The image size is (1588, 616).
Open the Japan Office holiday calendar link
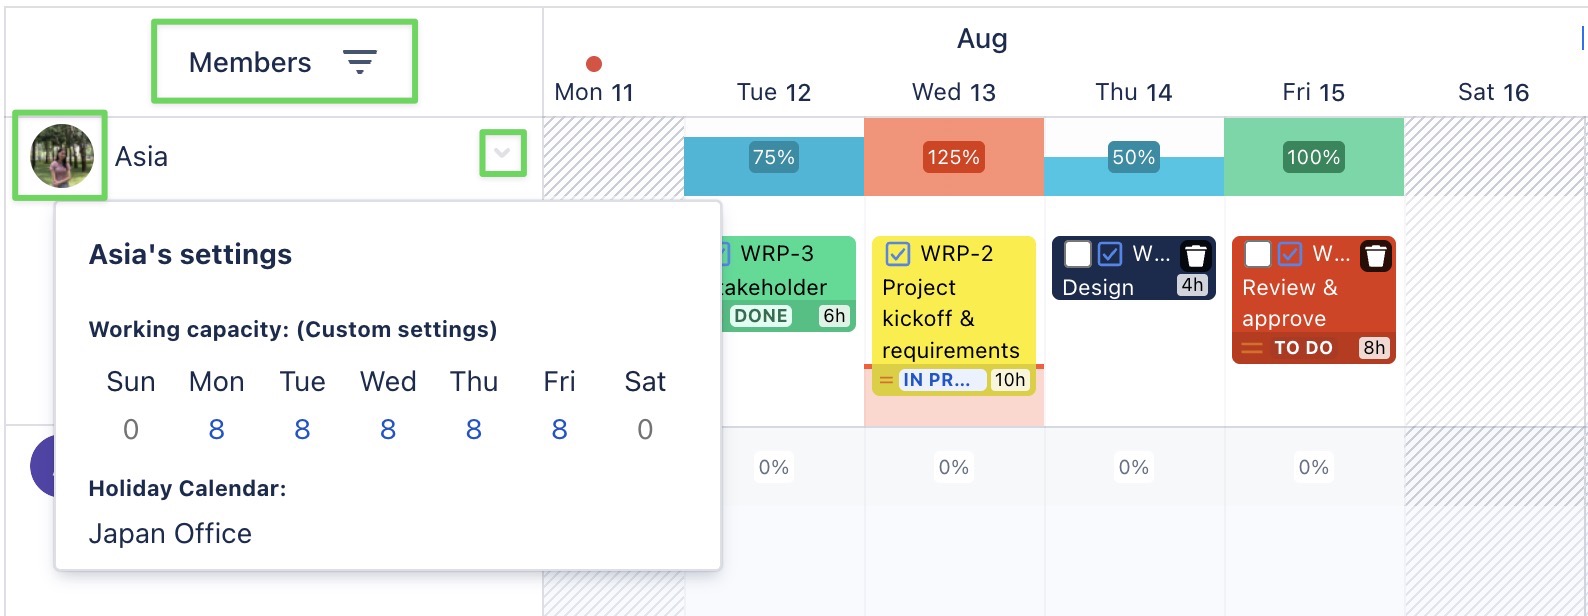tap(171, 533)
